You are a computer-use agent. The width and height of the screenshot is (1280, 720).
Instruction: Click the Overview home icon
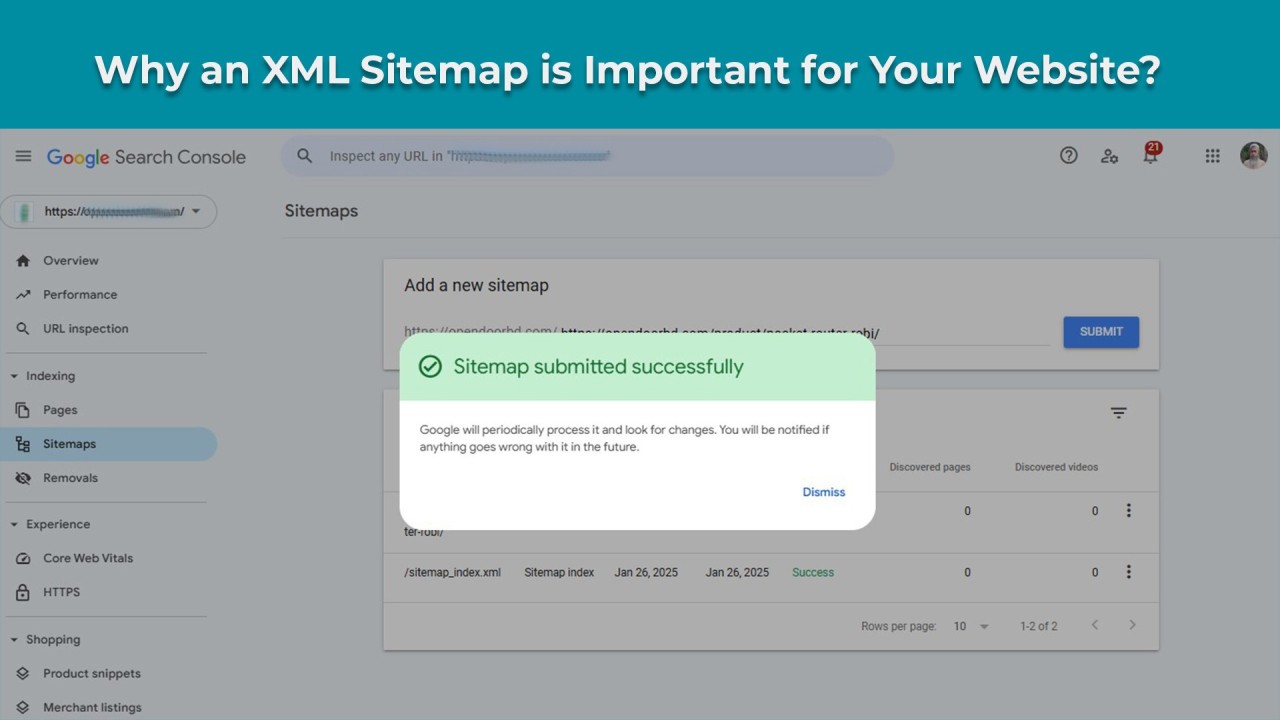point(23,261)
